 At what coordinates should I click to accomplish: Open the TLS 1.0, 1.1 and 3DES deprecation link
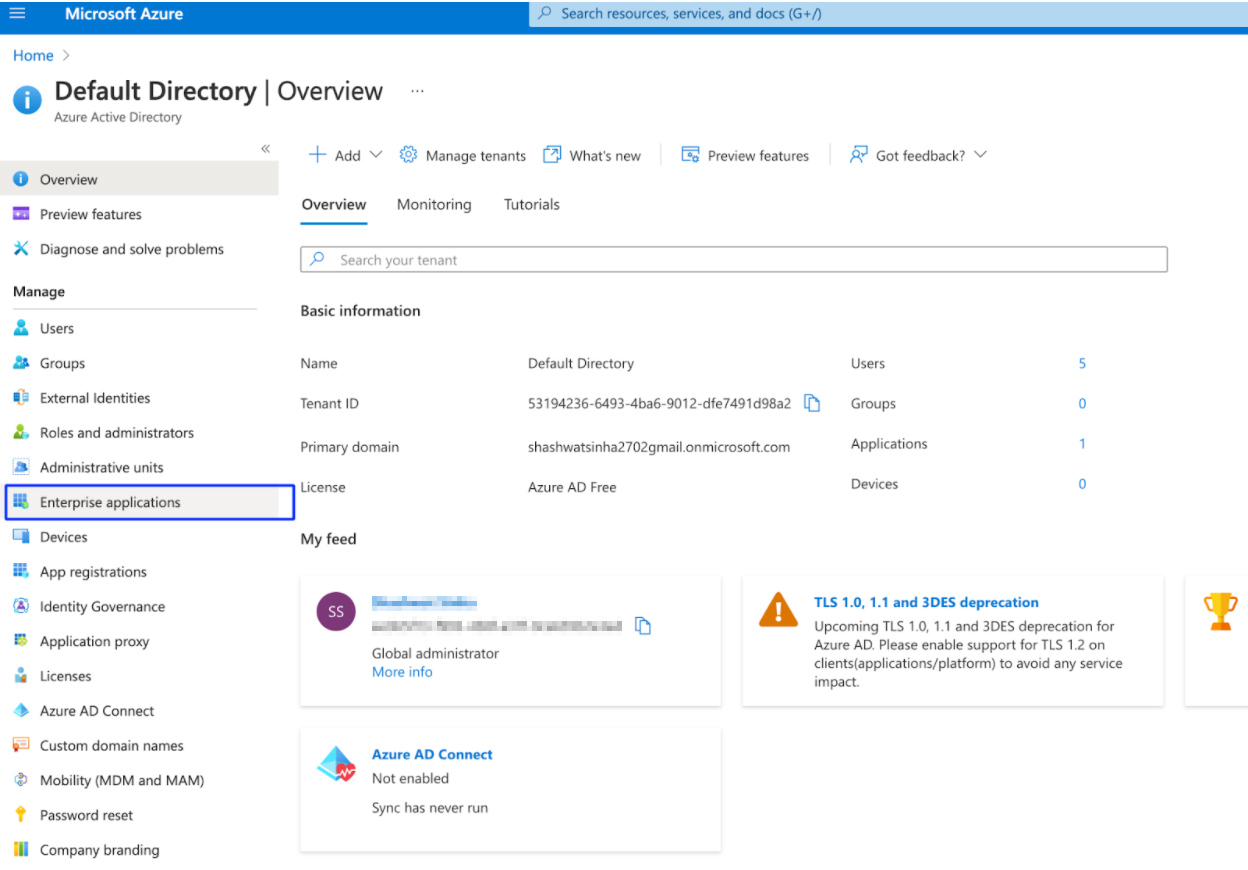coord(926,602)
